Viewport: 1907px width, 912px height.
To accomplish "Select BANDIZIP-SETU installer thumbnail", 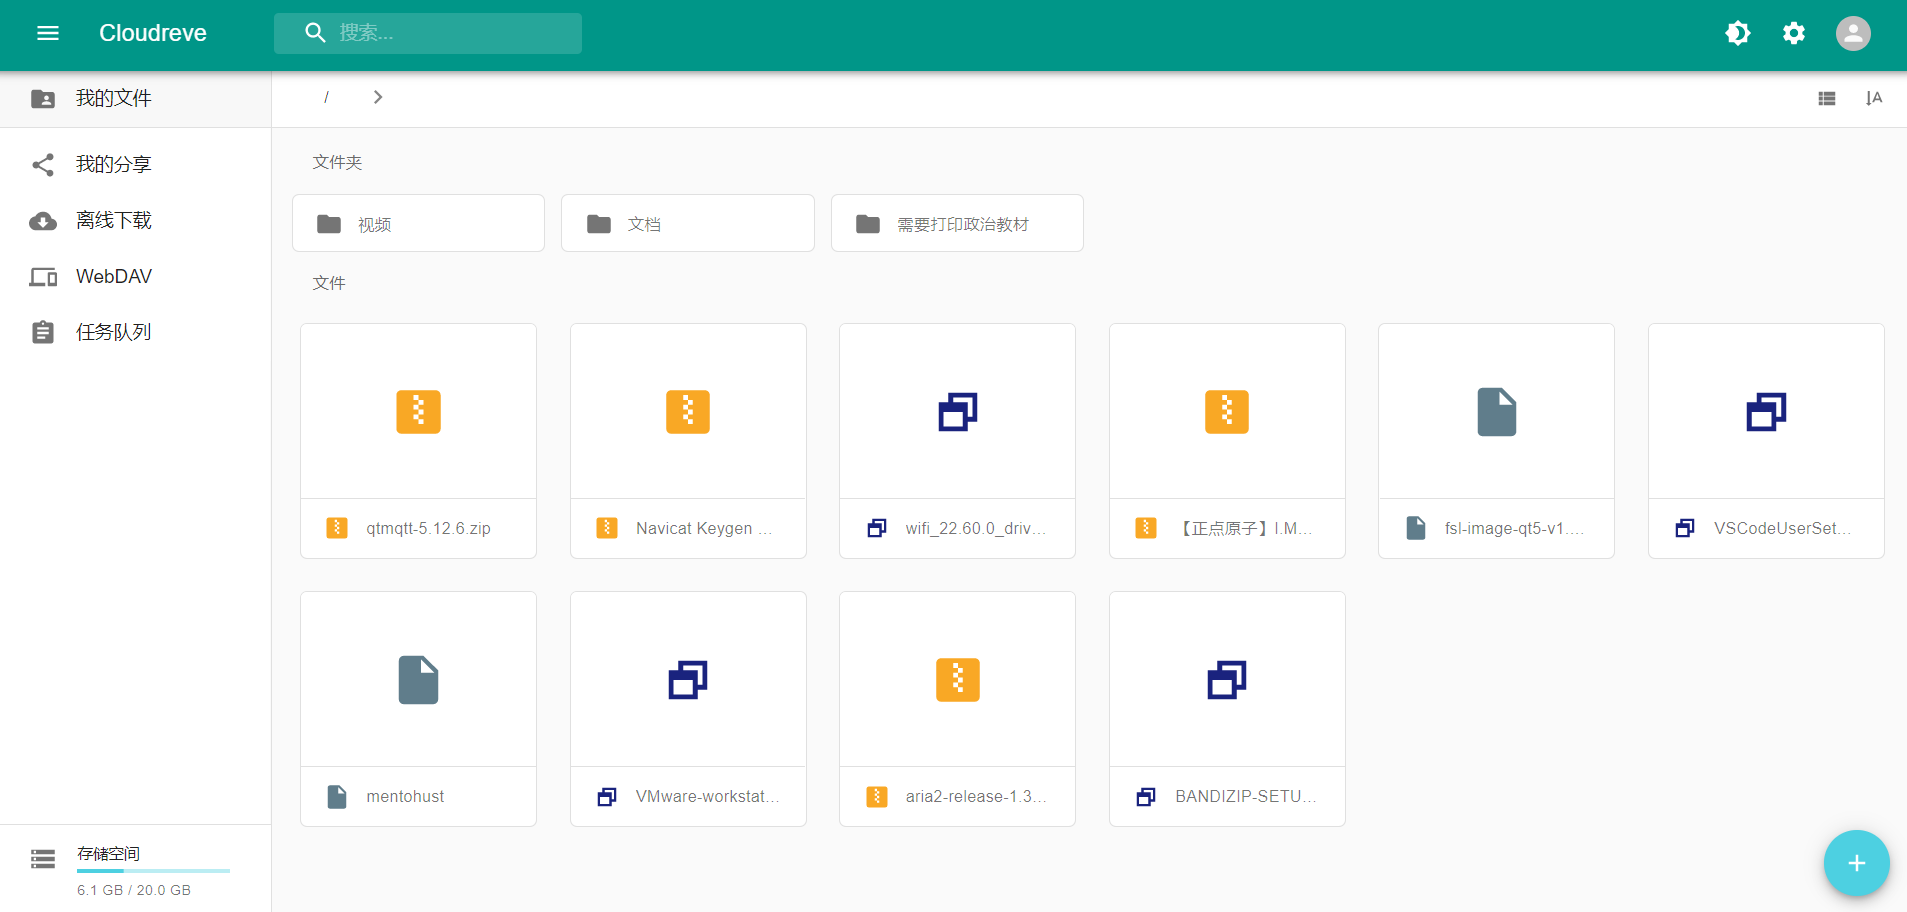I will pos(1227,680).
